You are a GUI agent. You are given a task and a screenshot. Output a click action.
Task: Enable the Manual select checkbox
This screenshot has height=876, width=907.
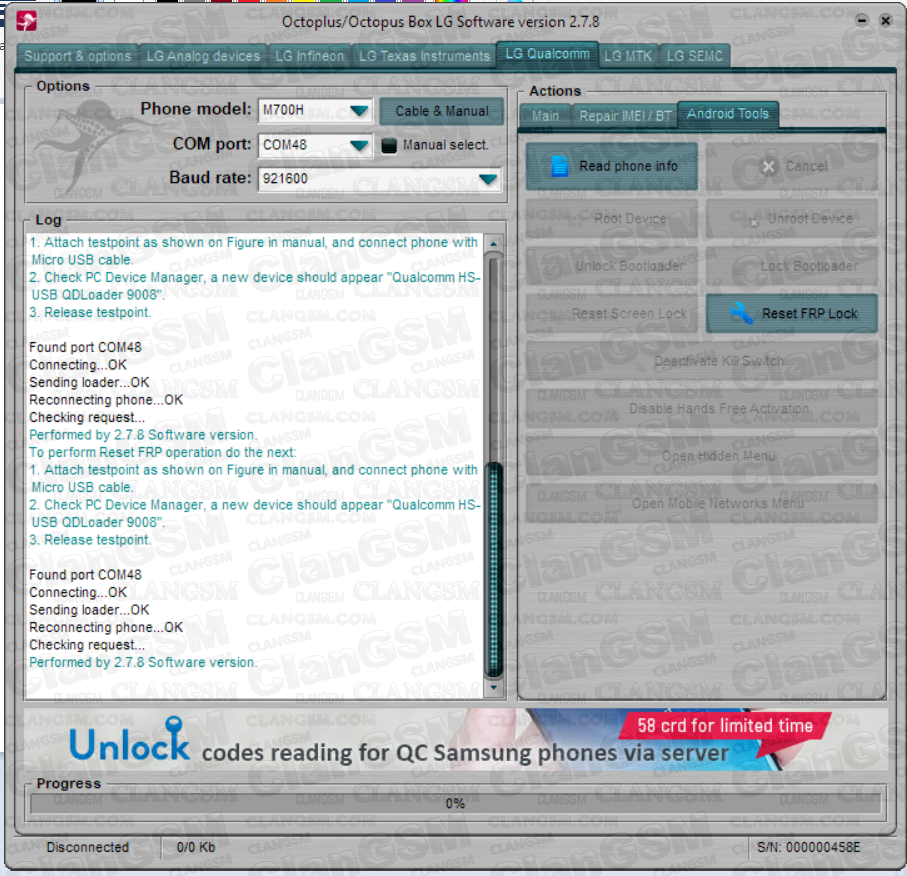point(389,145)
